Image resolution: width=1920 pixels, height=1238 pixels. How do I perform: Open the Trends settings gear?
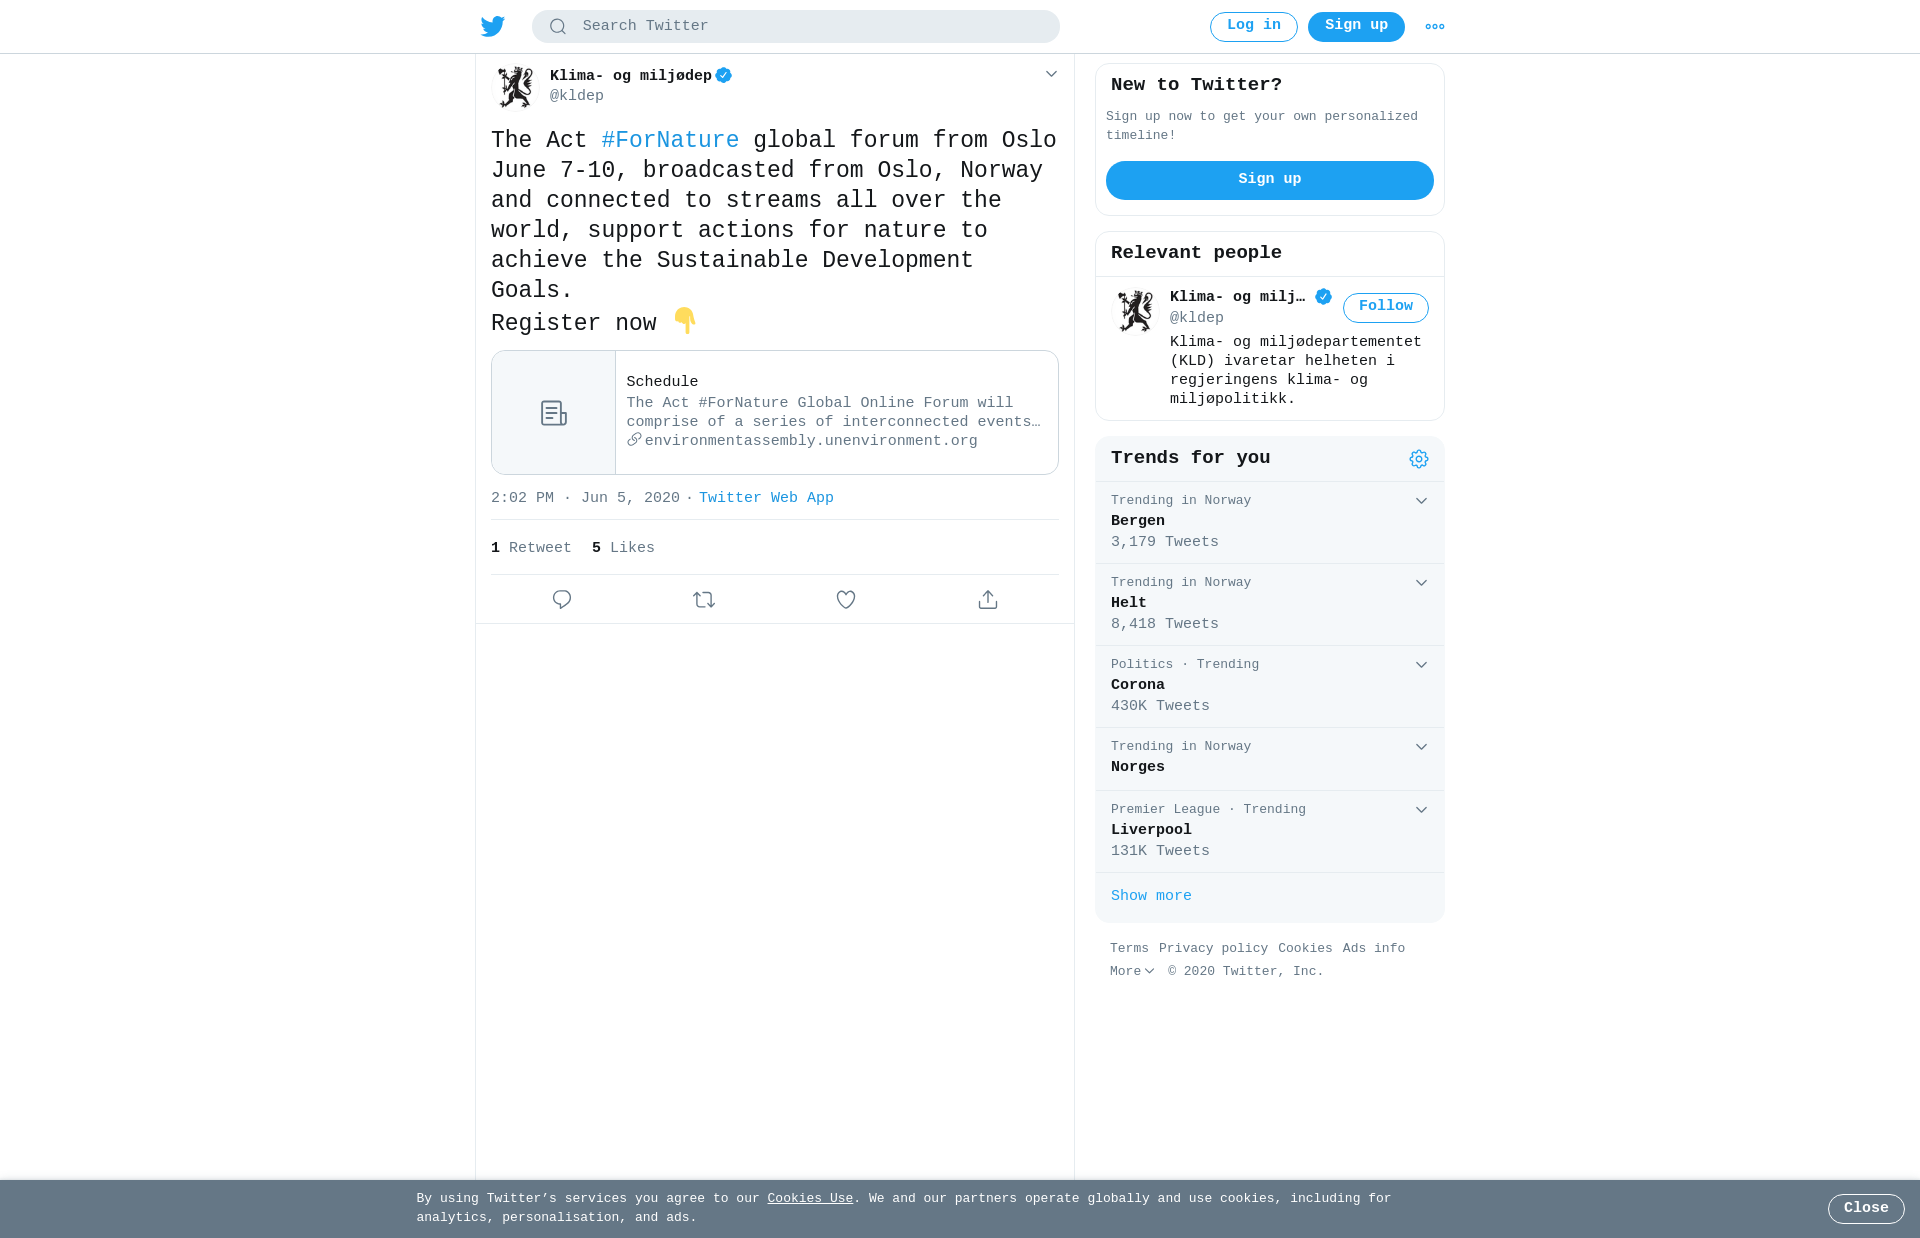pos(1419,459)
